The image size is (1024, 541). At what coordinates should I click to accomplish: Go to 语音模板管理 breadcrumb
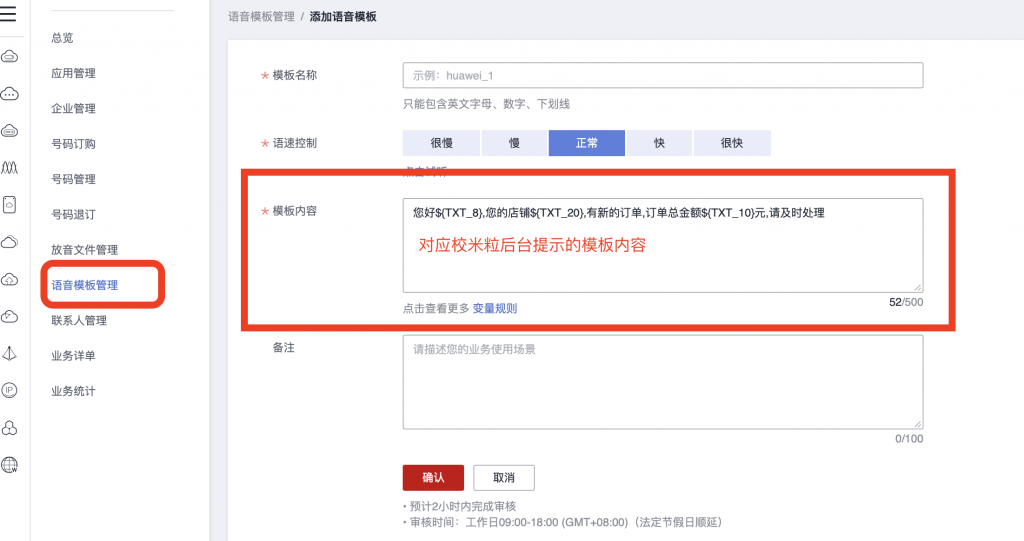click(261, 16)
